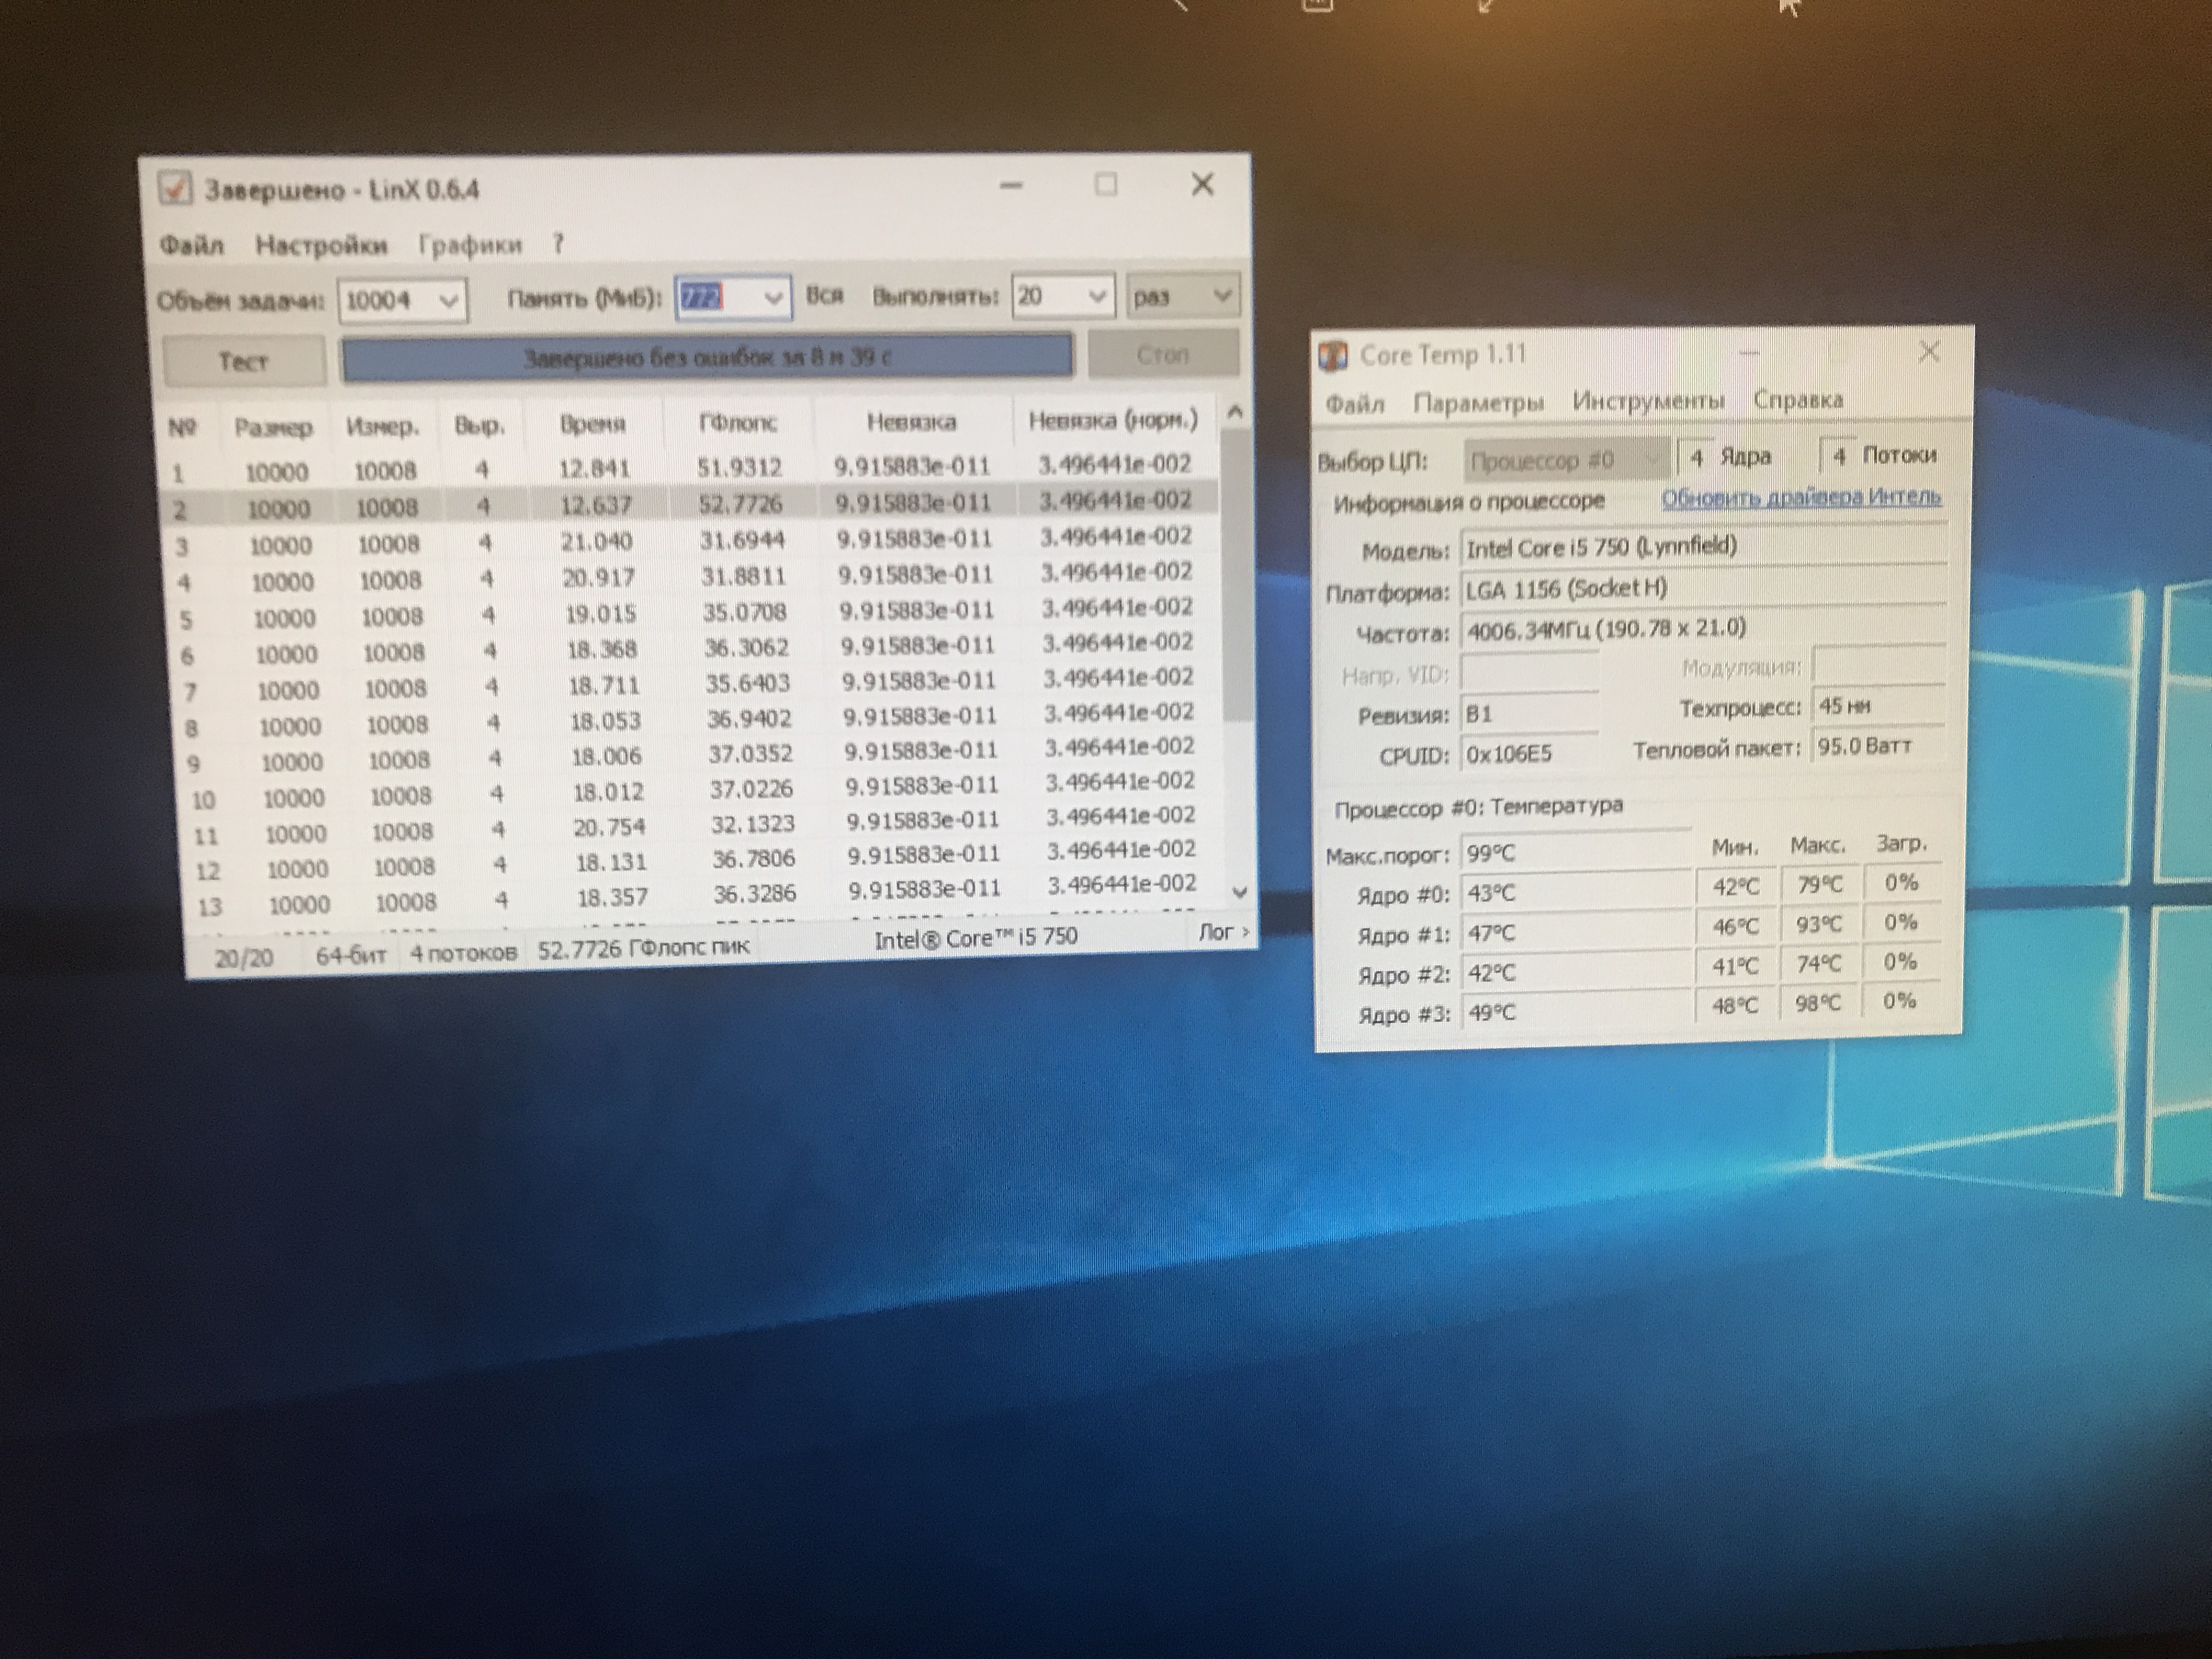The width and height of the screenshot is (2212, 1659).
Task: Maximize the LinX window
Action: [1105, 185]
